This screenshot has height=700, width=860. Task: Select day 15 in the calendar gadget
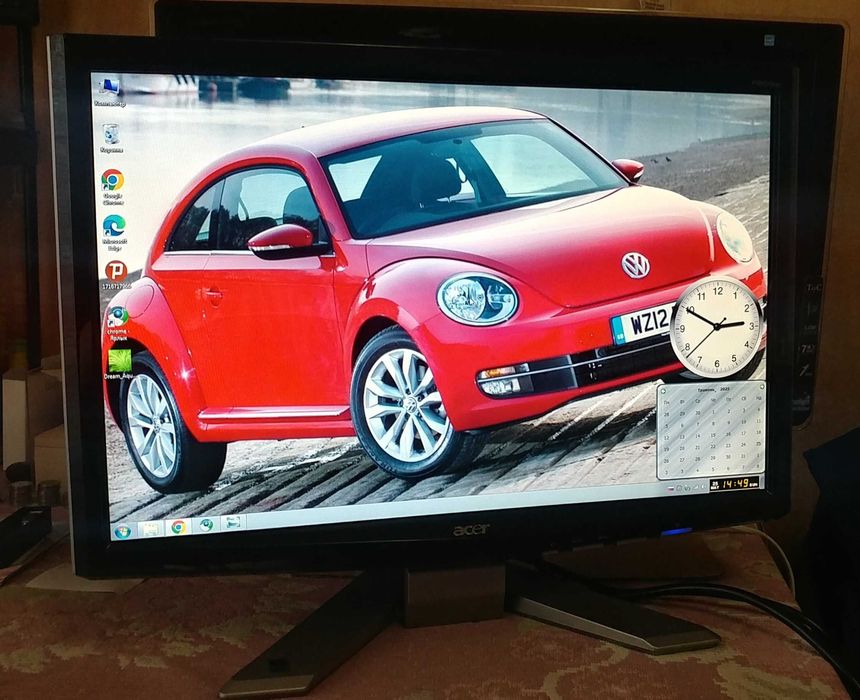pyautogui.click(x=713, y=435)
